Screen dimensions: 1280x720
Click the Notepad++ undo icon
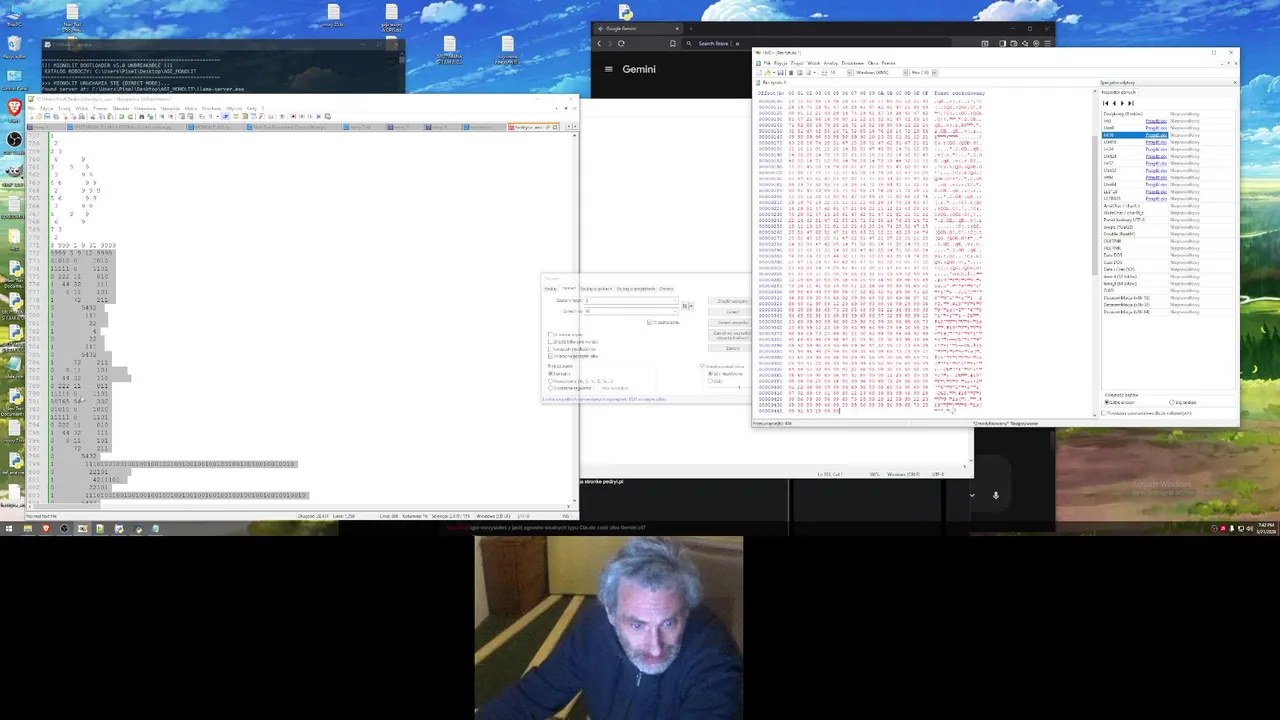click(x=121, y=117)
